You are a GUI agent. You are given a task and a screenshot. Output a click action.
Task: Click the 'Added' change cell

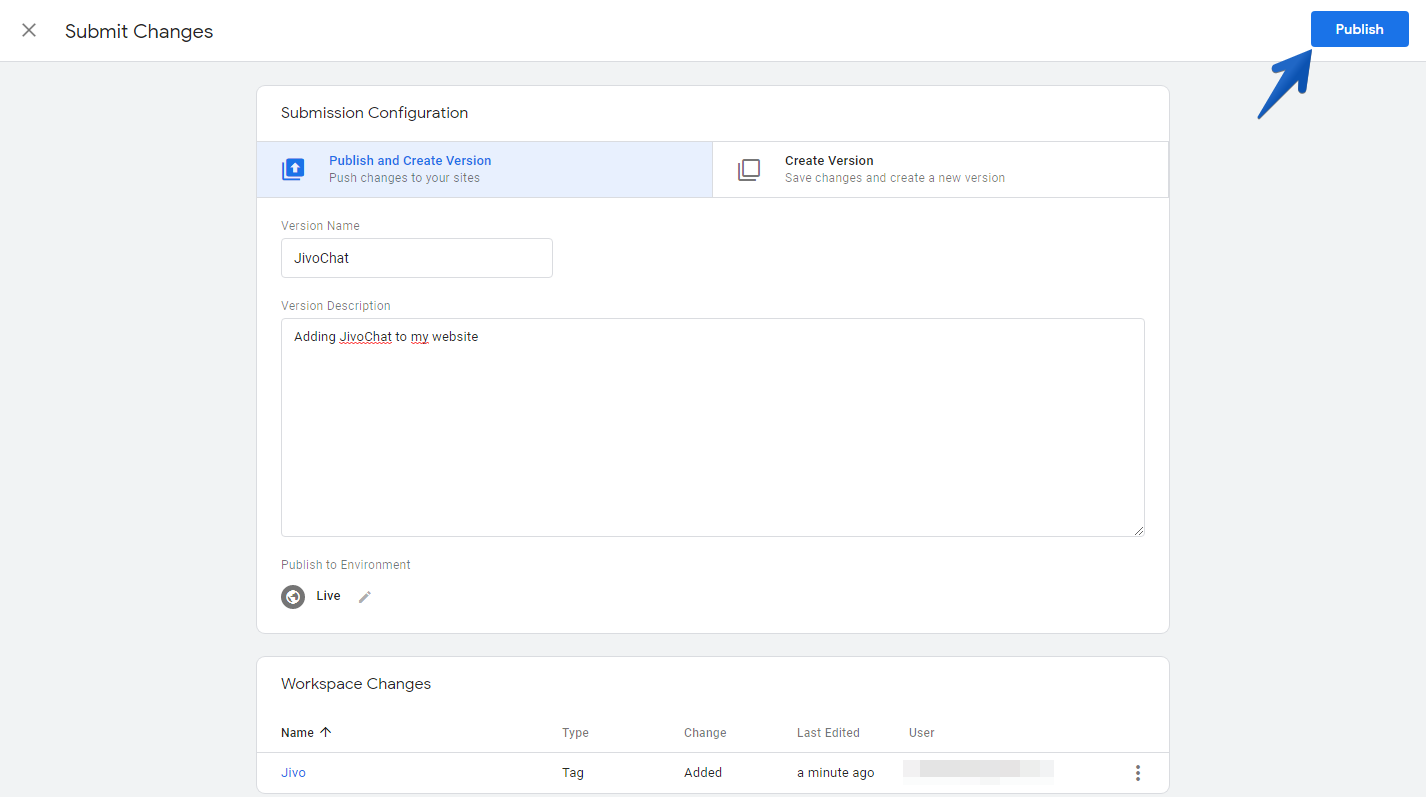[703, 773]
